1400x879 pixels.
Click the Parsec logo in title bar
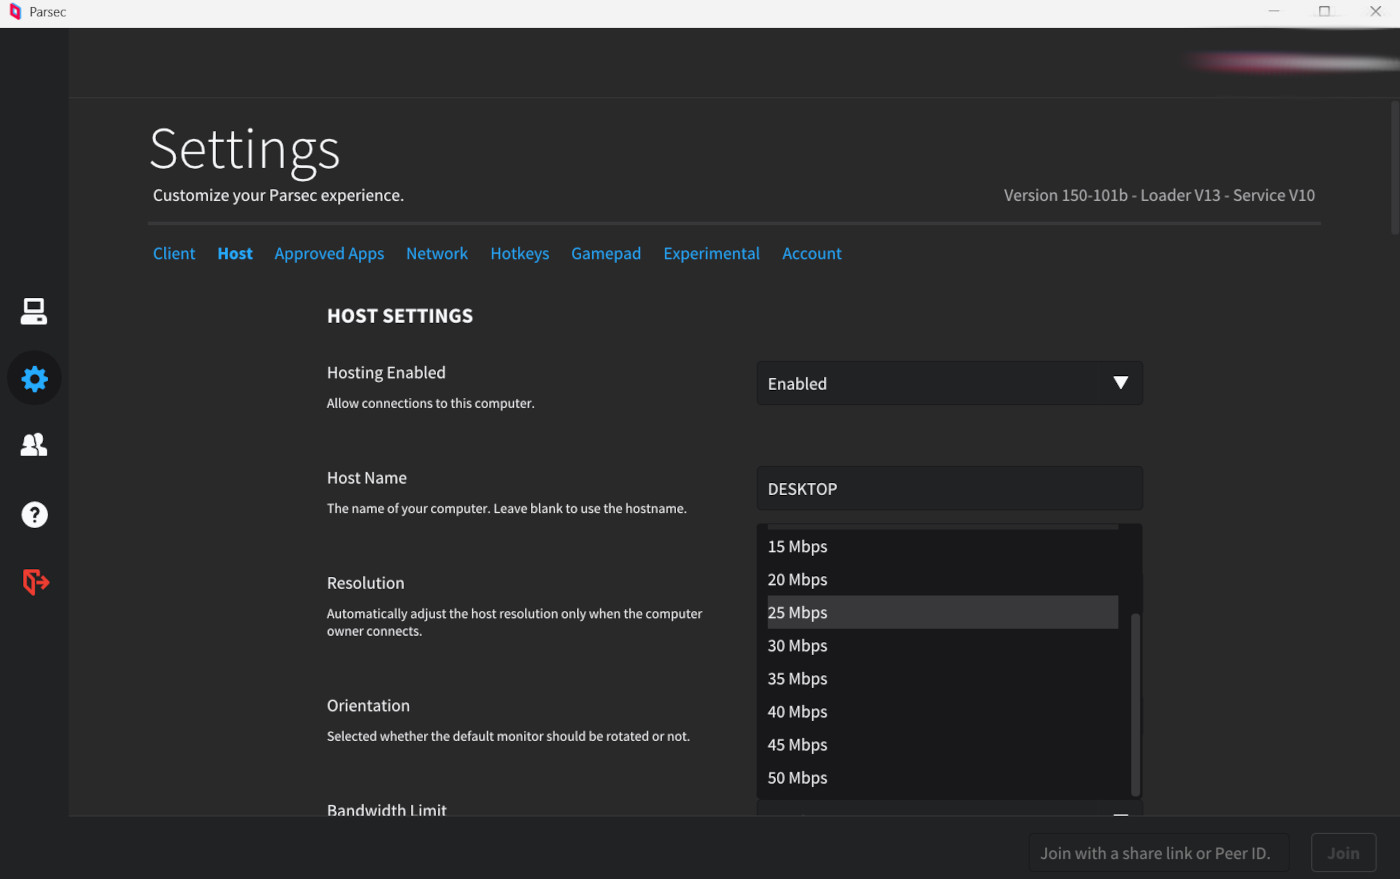click(x=15, y=12)
